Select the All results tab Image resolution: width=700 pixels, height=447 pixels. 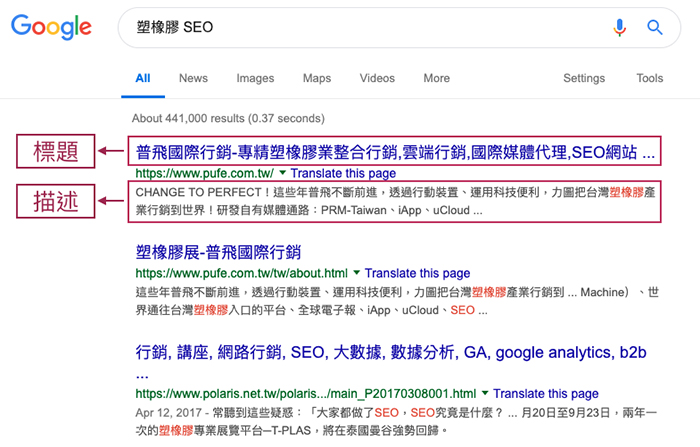point(143,78)
